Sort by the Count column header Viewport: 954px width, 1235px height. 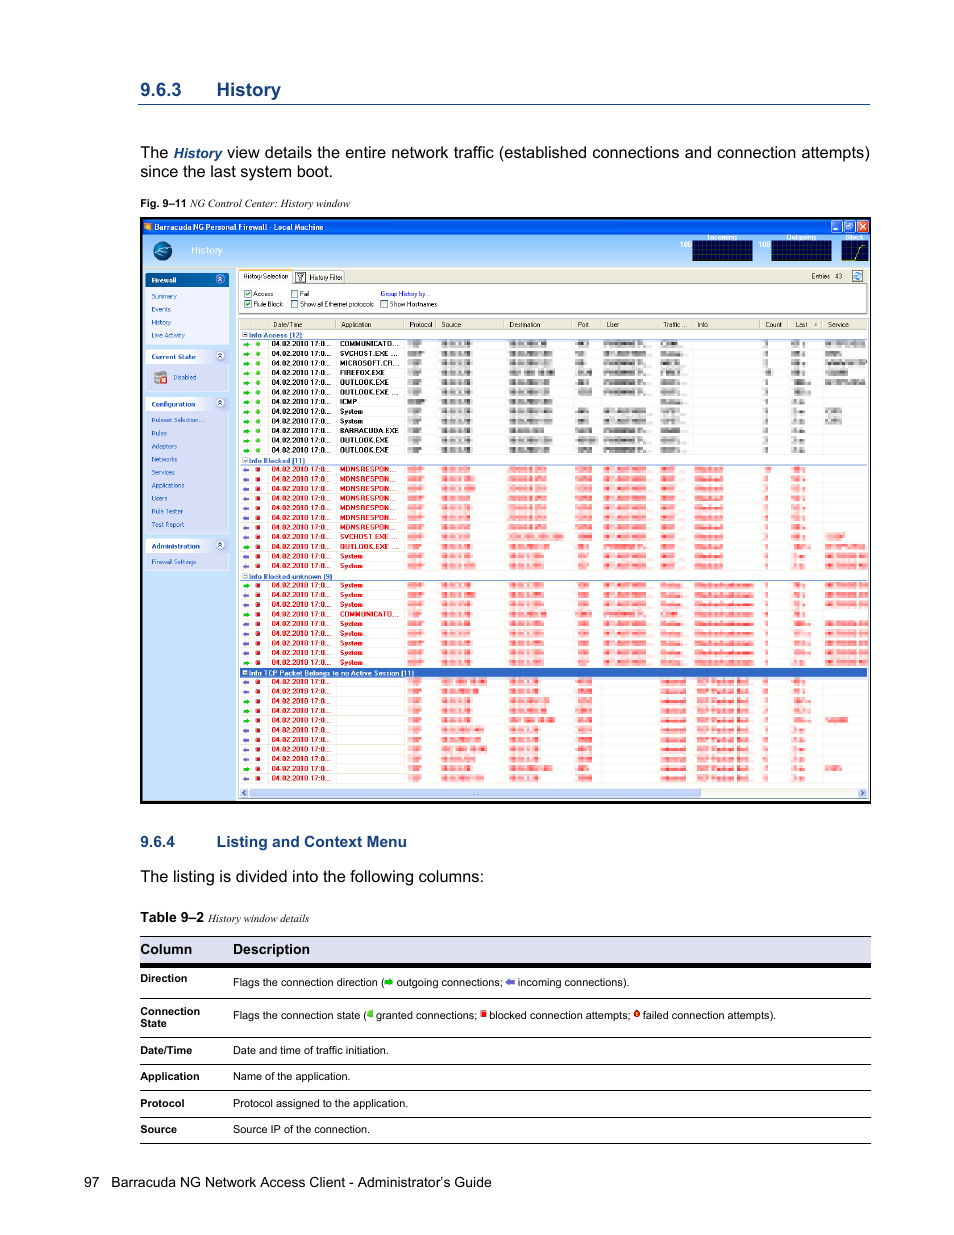[x=774, y=324]
